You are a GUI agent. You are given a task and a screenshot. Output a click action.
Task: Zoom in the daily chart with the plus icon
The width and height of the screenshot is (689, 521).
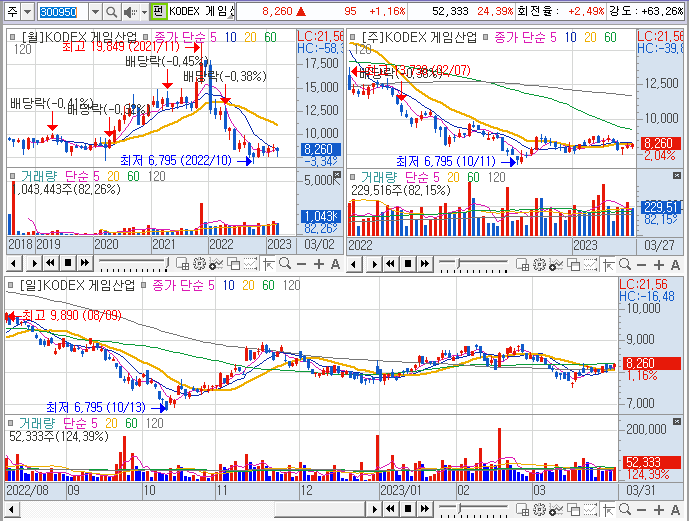659,510
